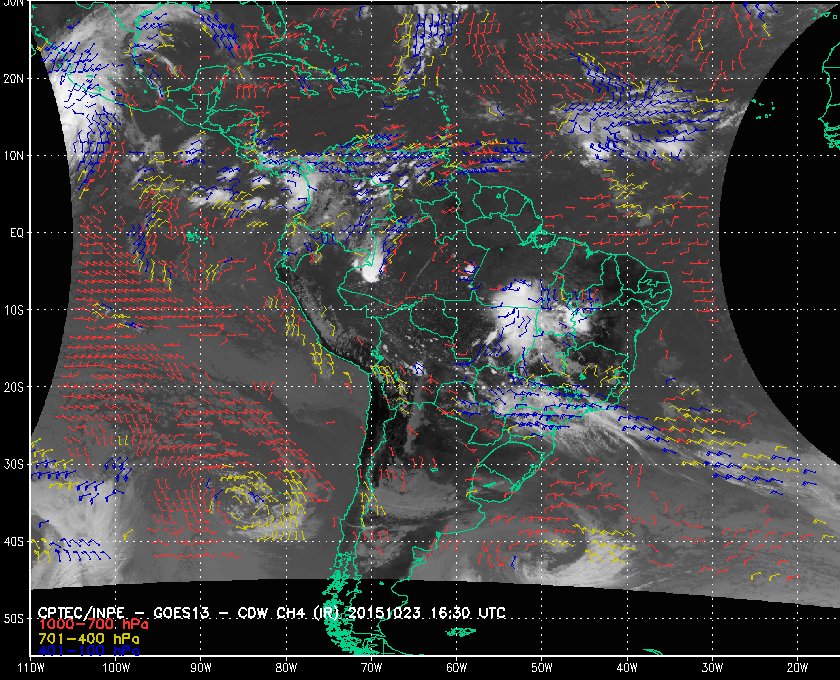840x680 pixels.
Task: Click the EQ equator label
Action: (17, 233)
